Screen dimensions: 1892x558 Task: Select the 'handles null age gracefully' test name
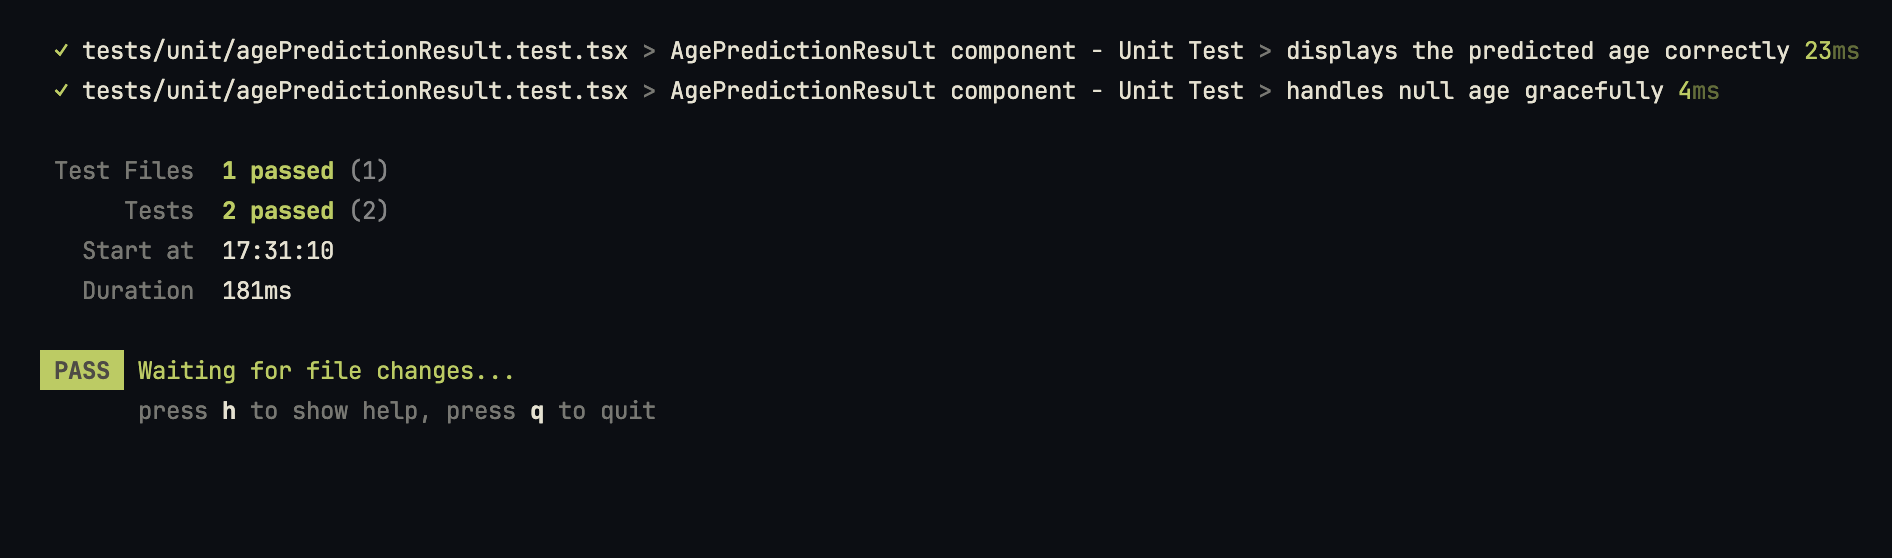pyautogui.click(x=1474, y=91)
